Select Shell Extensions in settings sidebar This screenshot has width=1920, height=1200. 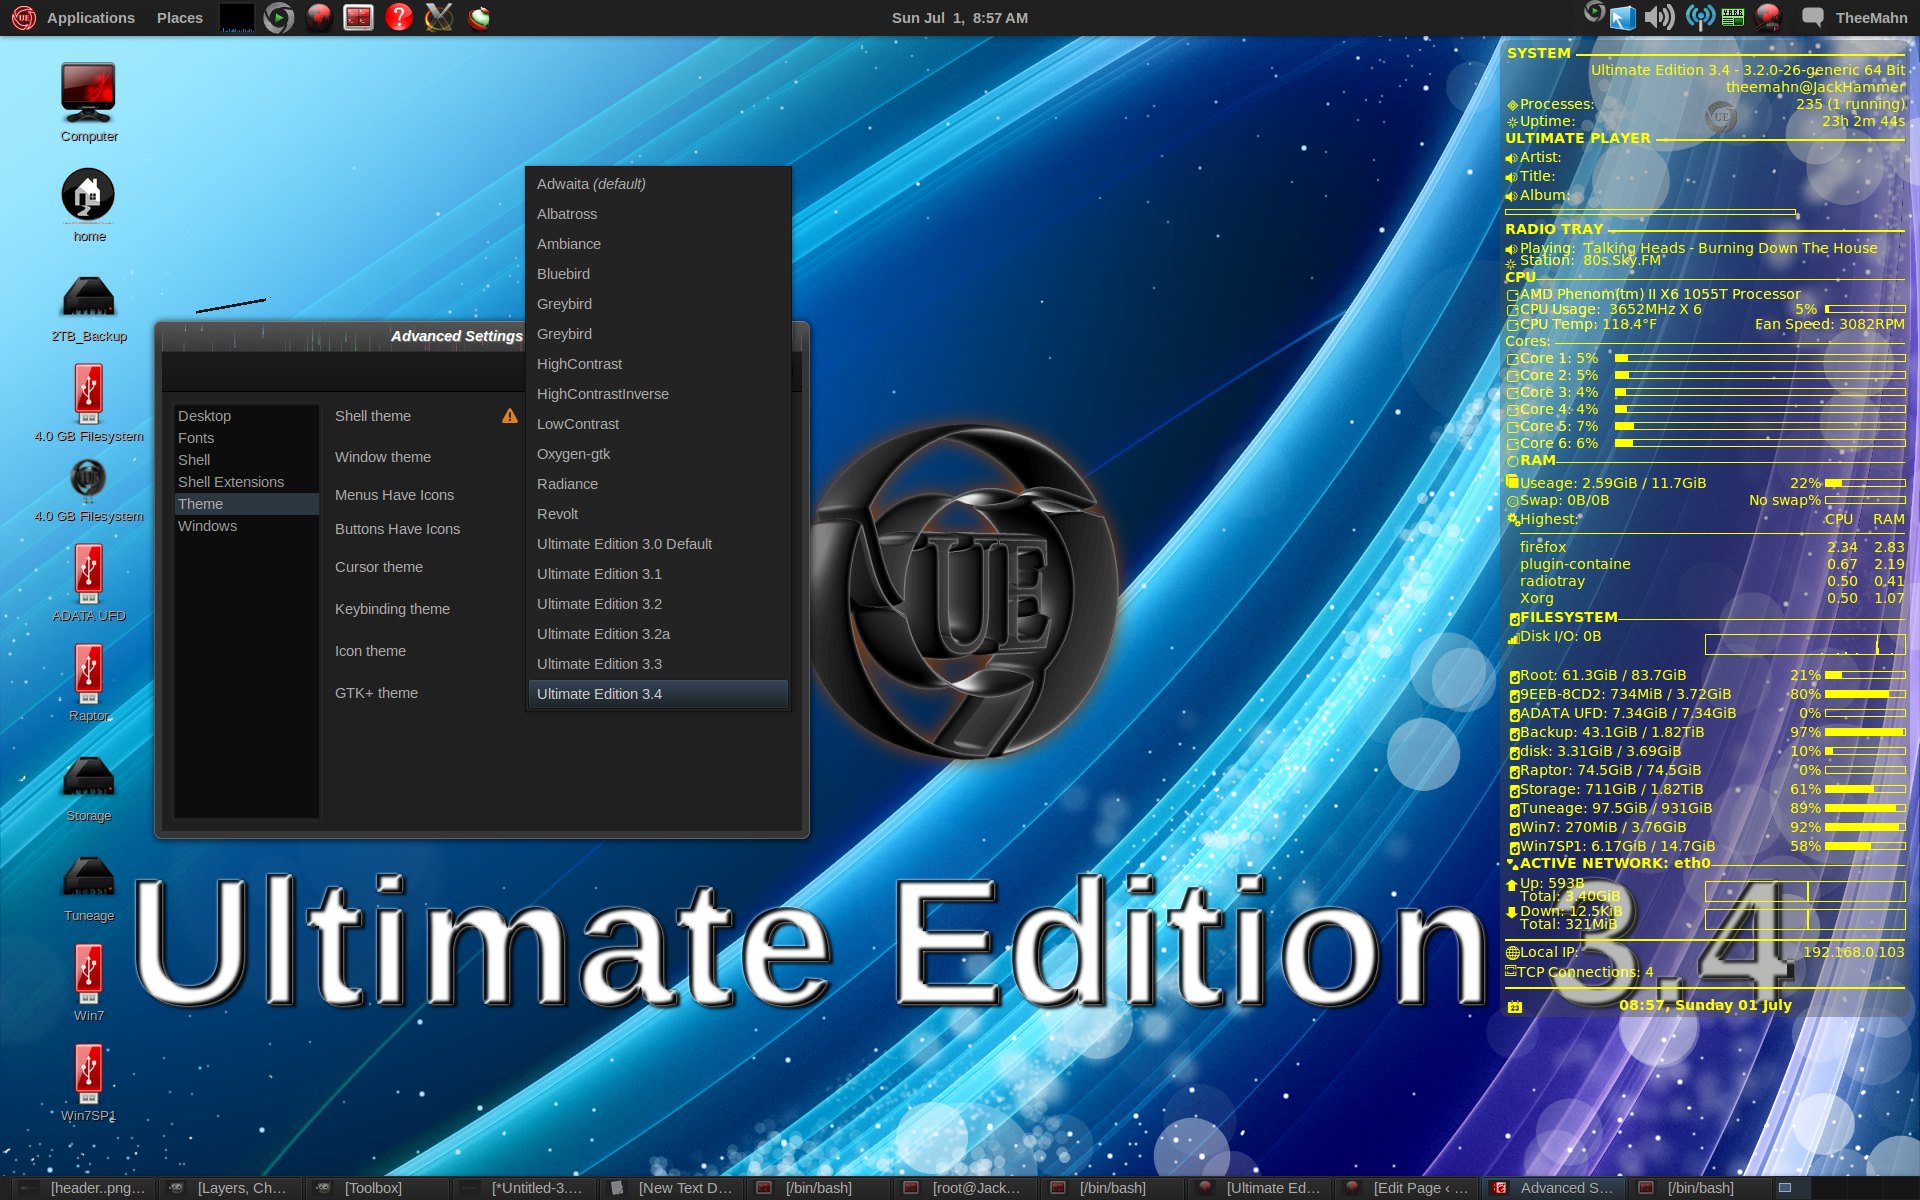click(x=231, y=482)
